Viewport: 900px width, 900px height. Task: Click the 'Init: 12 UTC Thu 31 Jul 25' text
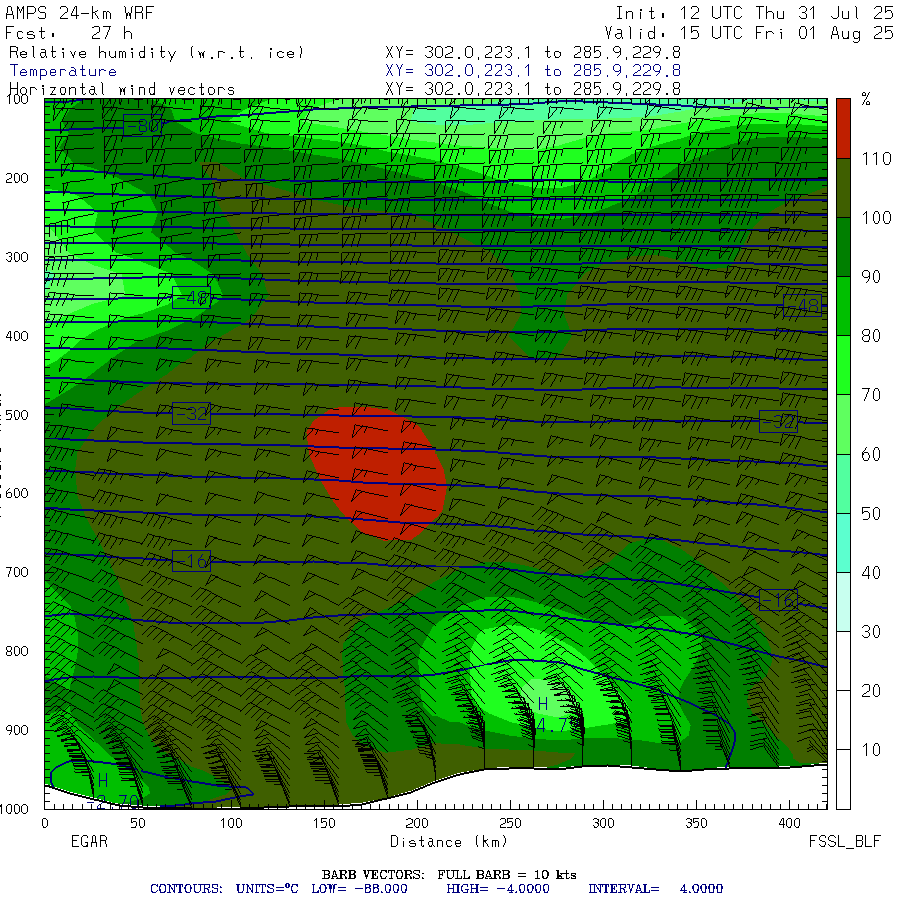click(x=754, y=13)
